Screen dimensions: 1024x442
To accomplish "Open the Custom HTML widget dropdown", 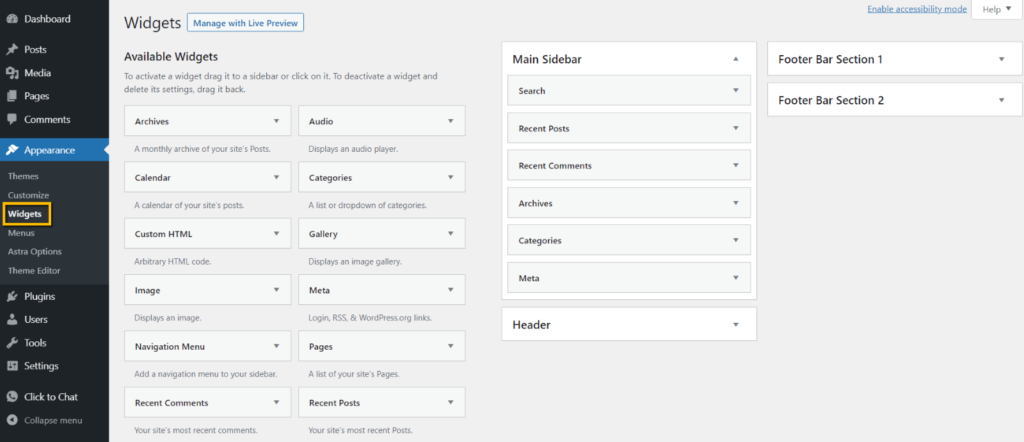I will tap(276, 234).
